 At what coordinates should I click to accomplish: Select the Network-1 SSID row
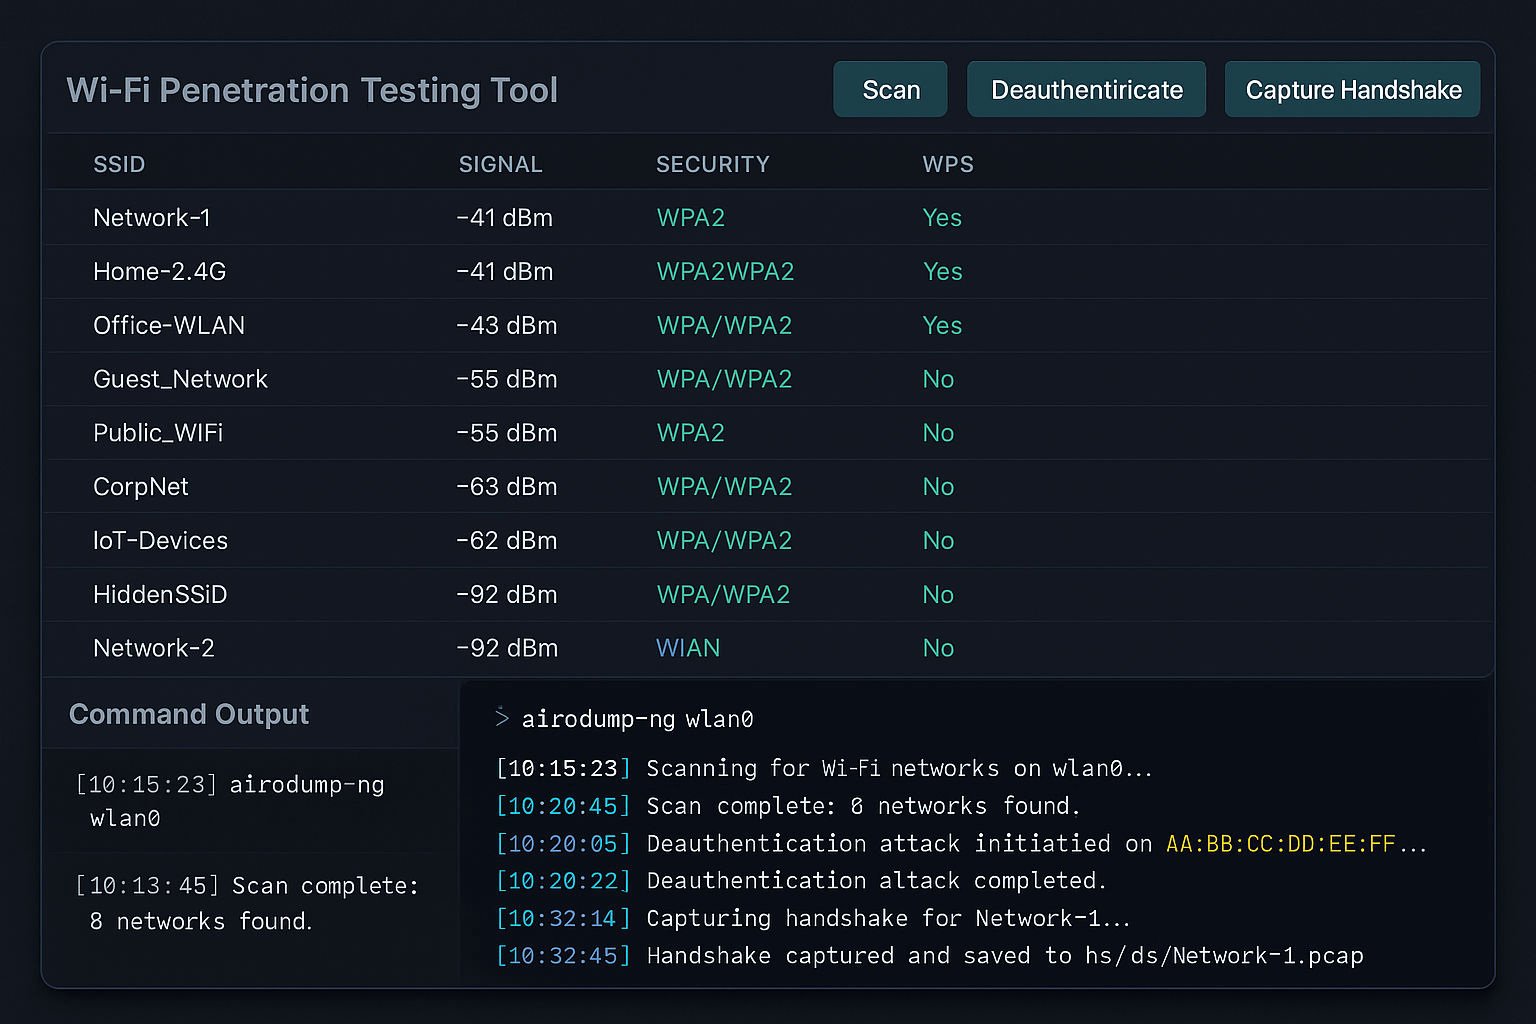click(x=768, y=218)
